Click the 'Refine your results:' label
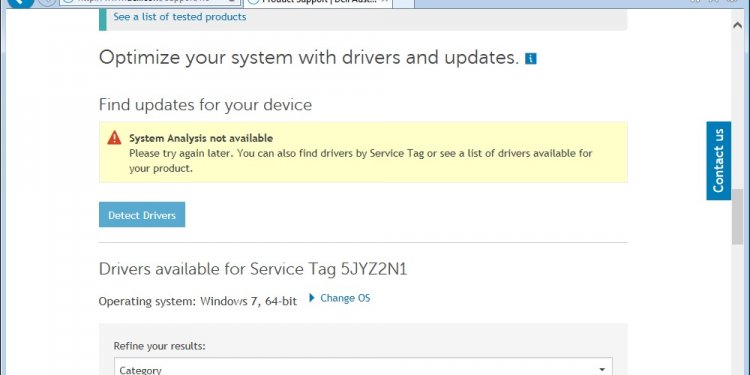Image resolution: width=750 pixels, height=375 pixels. pyautogui.click(x=159, y=346)
